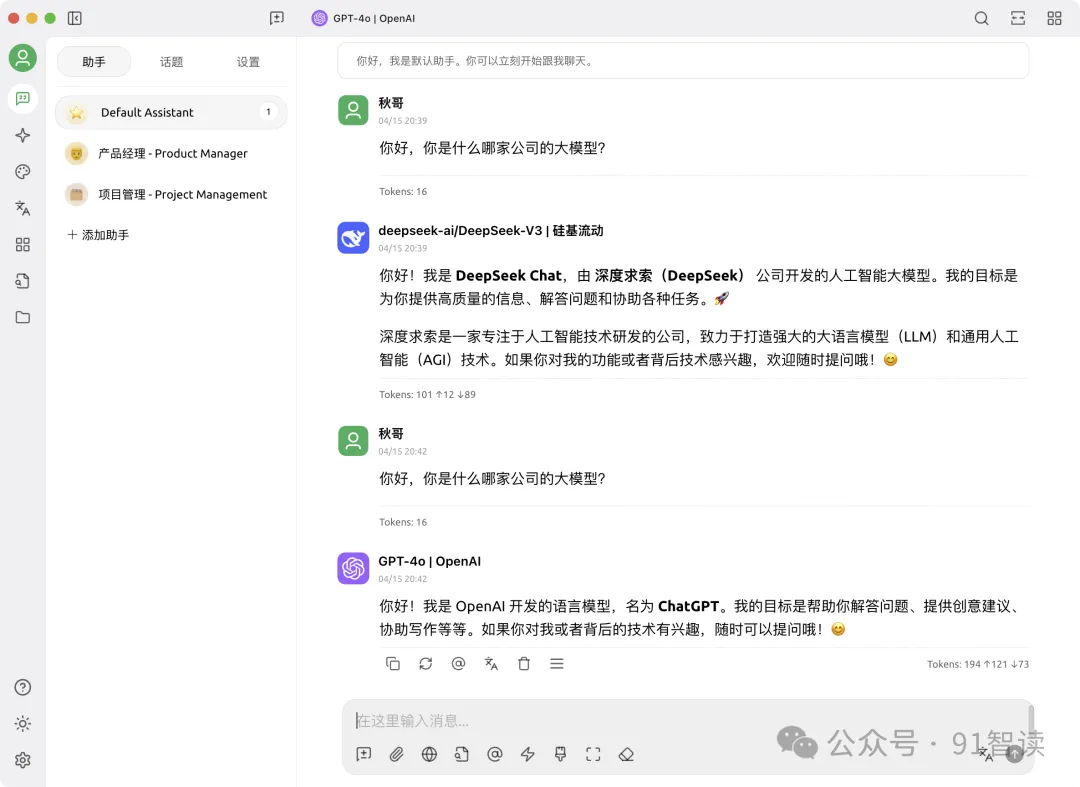Copy the GPT-4o reply

point(393,663)
